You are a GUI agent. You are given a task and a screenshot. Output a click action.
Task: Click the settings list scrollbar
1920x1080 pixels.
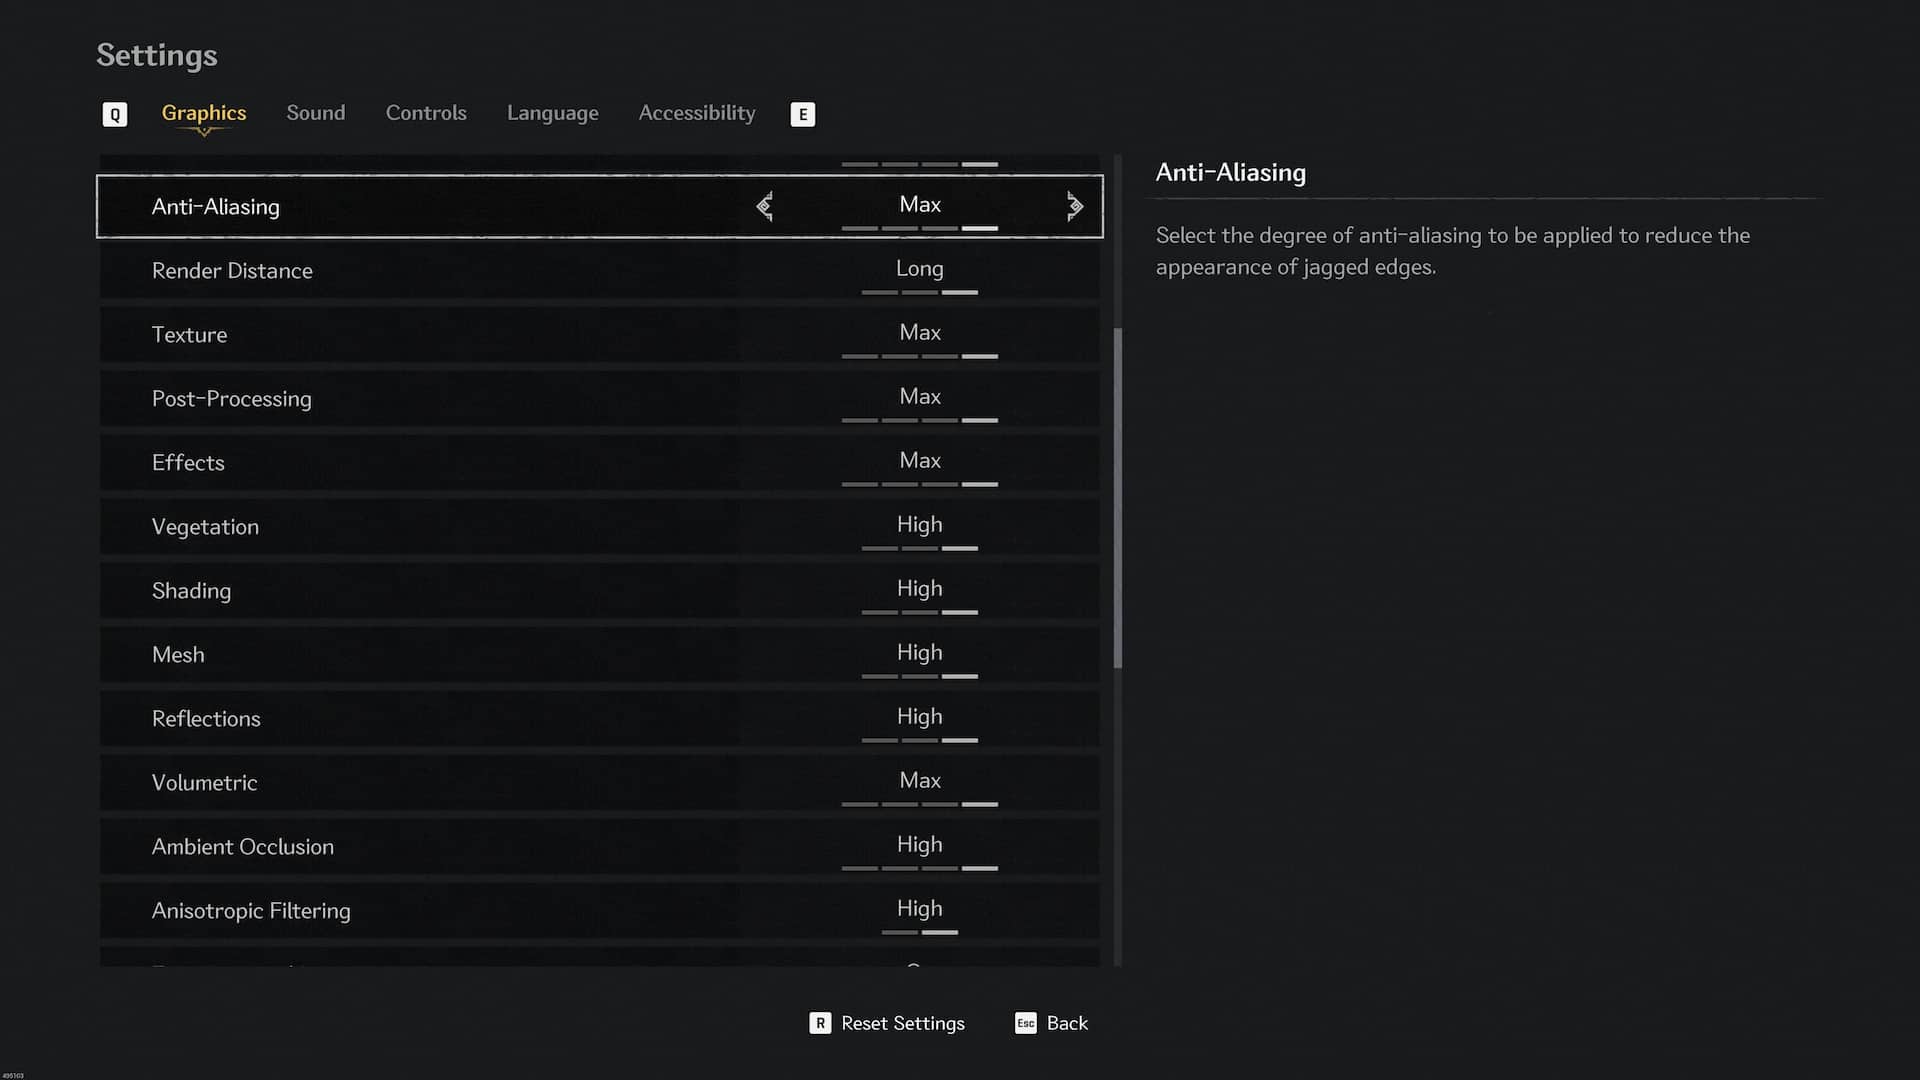point(1118,497)
